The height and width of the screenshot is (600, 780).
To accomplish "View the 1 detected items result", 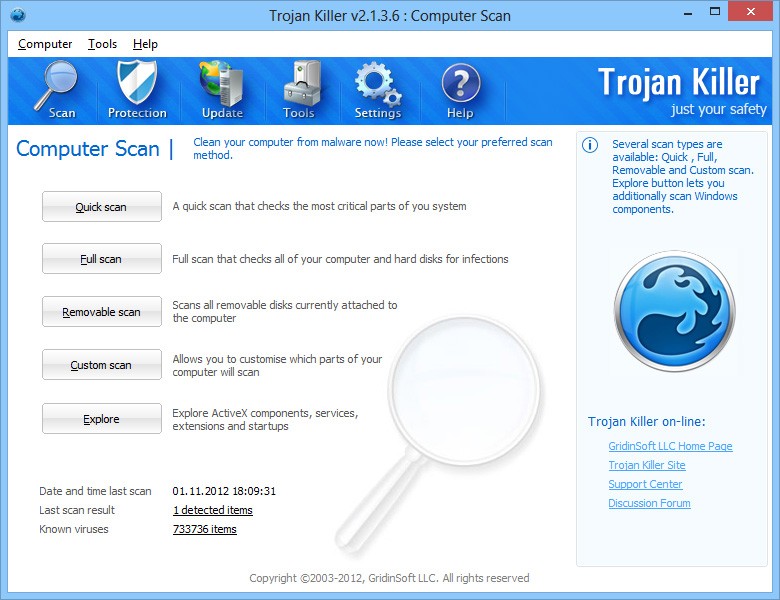I will click(x=212, y=510).
